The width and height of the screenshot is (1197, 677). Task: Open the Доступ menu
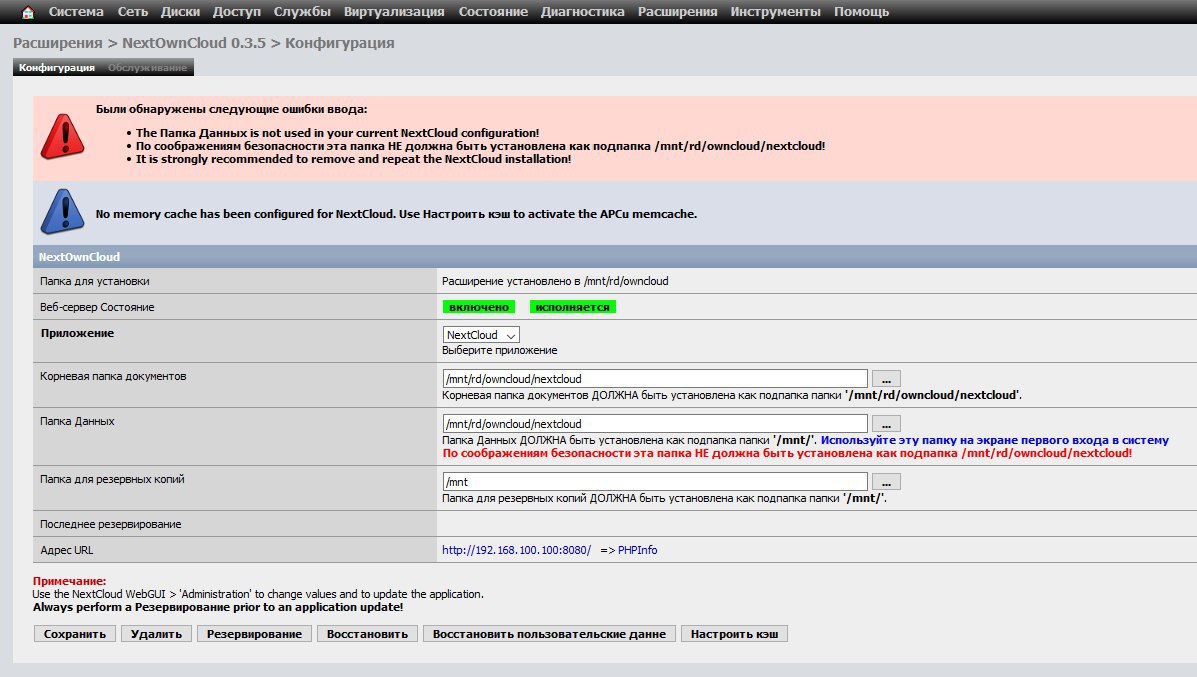click(x=237, y=11)
